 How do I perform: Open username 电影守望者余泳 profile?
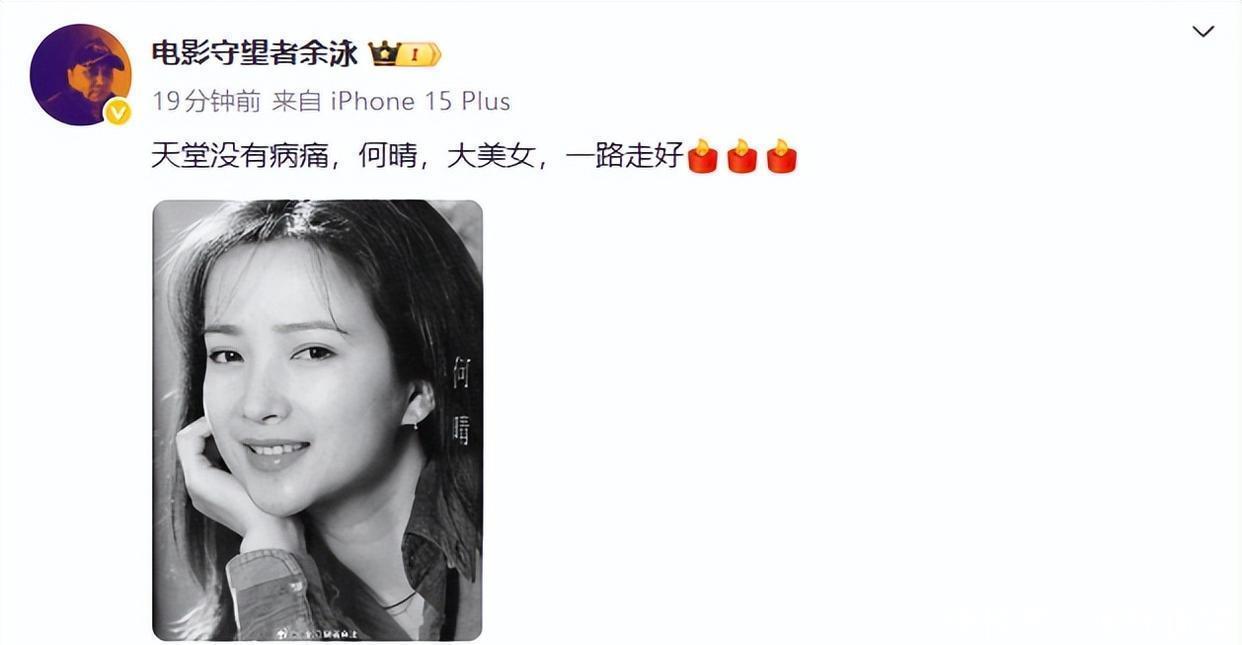point(254,53)
